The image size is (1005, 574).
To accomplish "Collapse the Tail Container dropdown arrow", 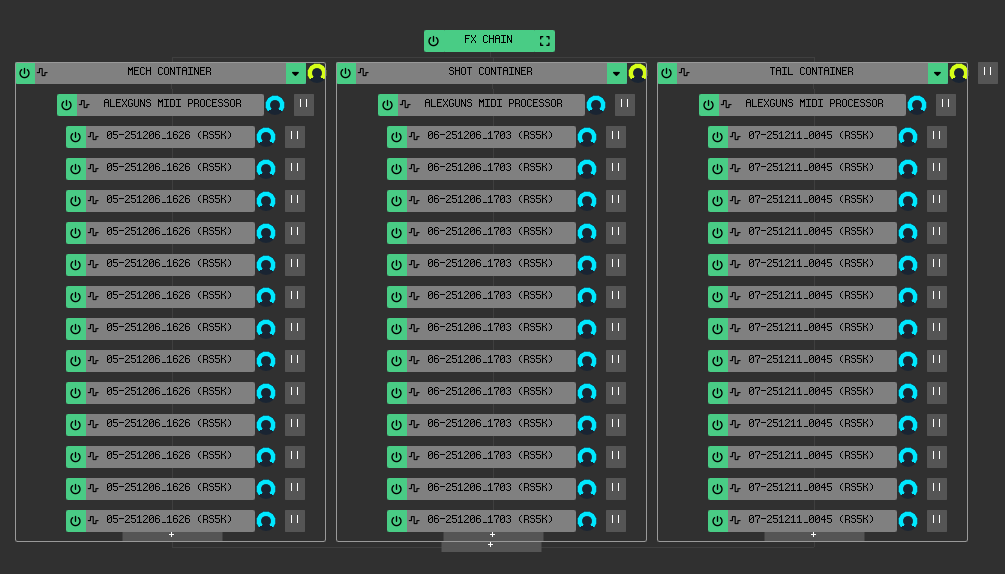I will (937, 73).
